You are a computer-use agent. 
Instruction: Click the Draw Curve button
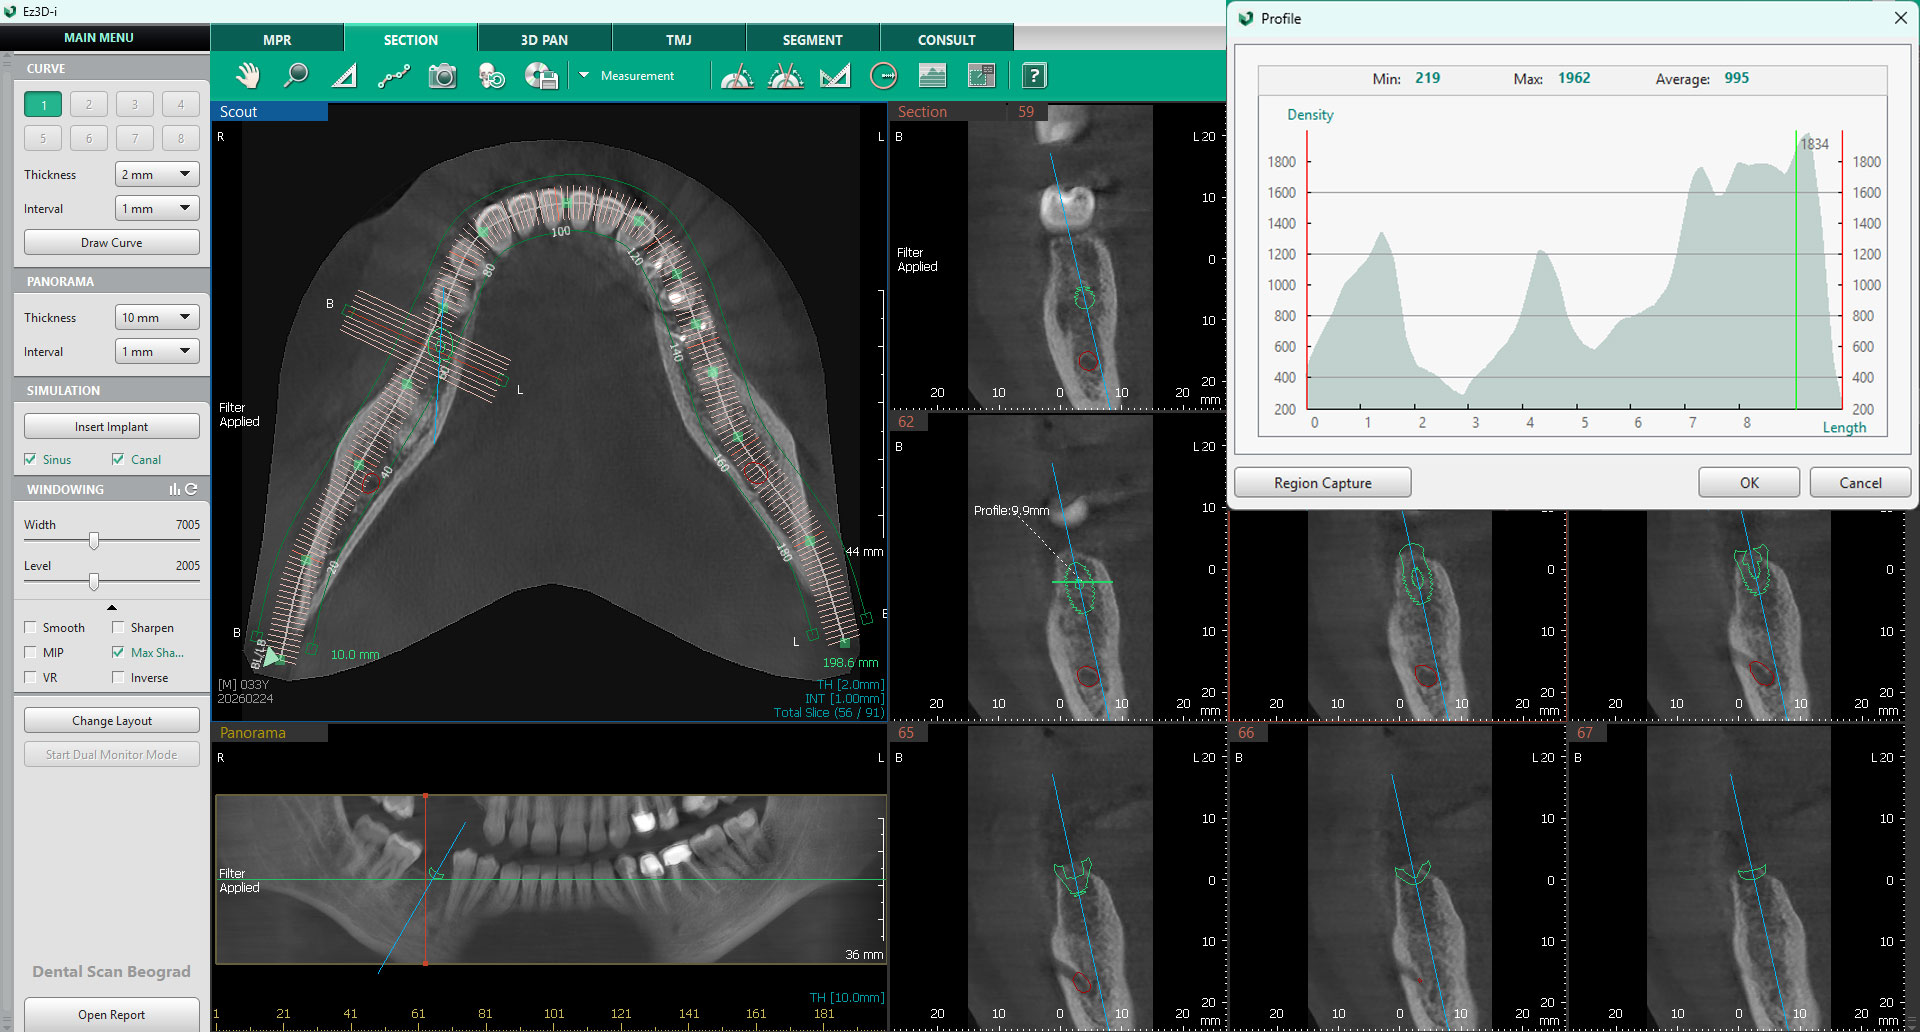click(x=112, y=242)
